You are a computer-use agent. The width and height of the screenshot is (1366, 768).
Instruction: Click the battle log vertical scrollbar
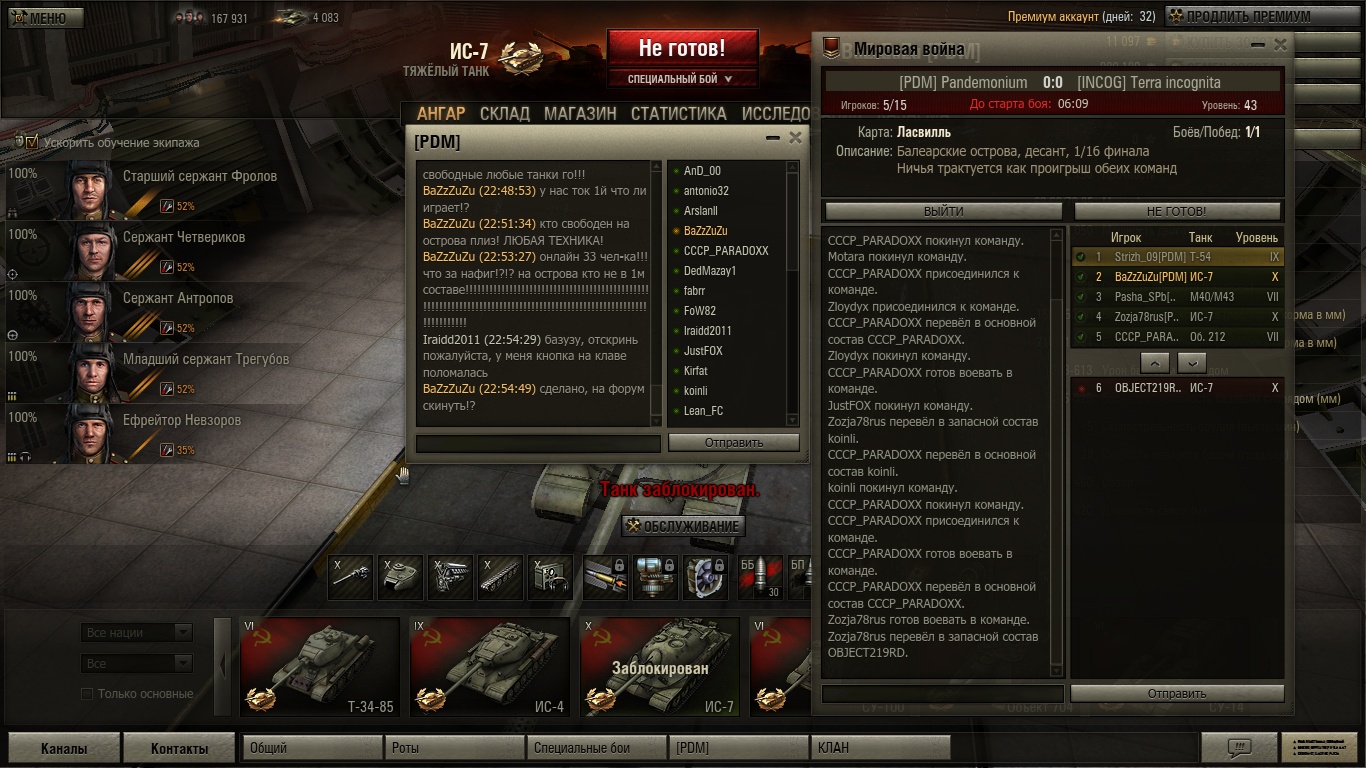pyautogui.click(x=1057, y=452)
